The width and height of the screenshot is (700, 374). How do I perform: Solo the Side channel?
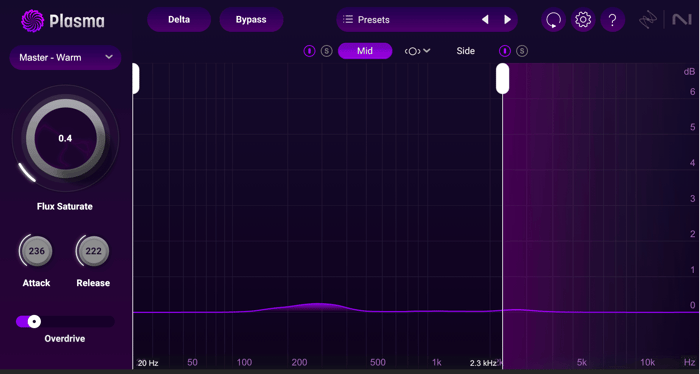pos(522,51)
